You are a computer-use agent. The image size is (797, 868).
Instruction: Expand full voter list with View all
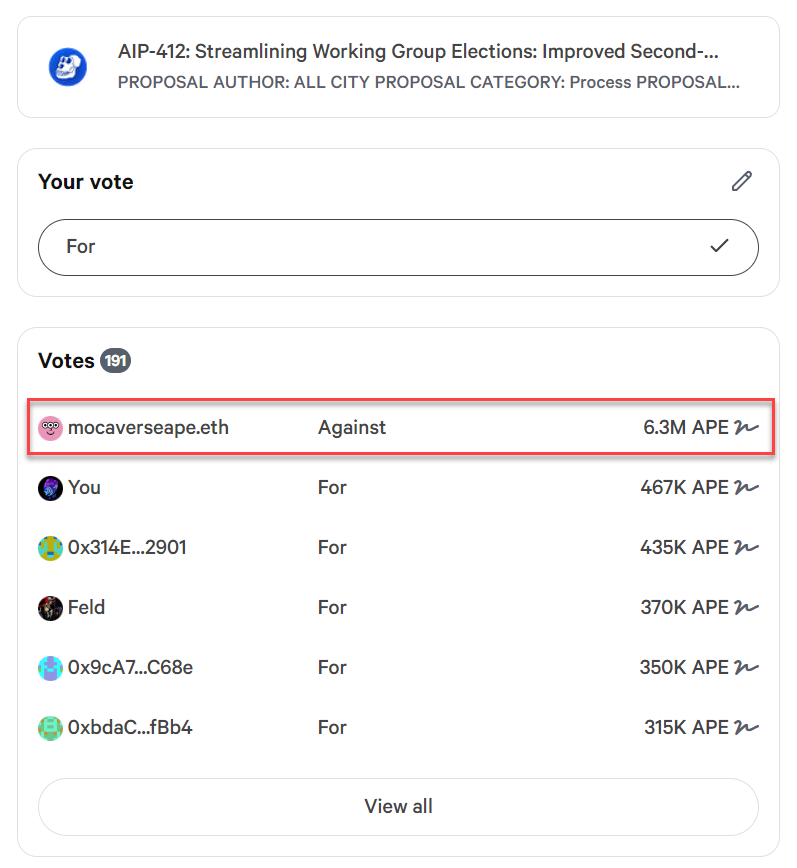coord(398,807)
